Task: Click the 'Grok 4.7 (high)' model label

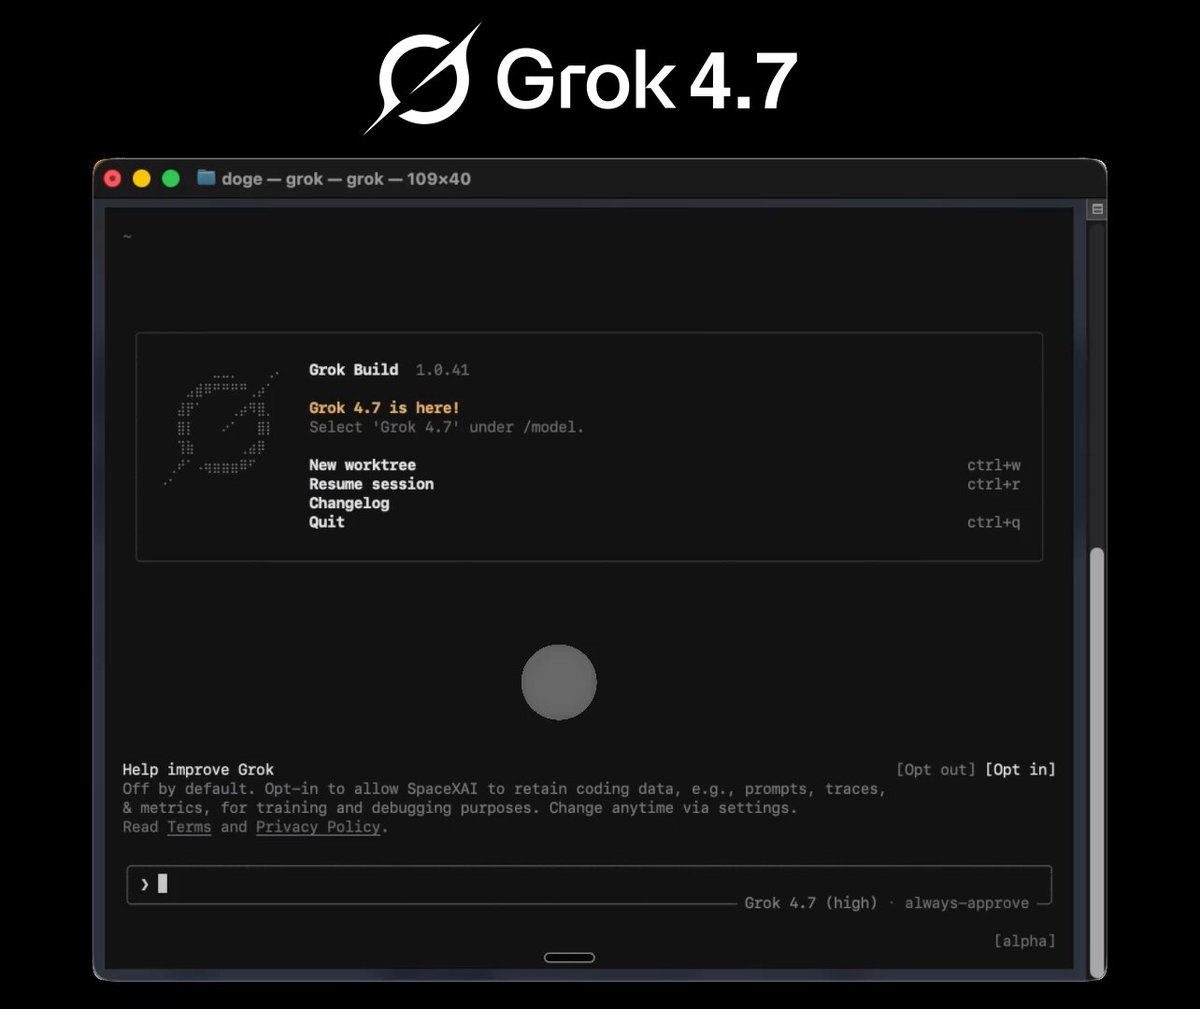Action: click(811, 903)
